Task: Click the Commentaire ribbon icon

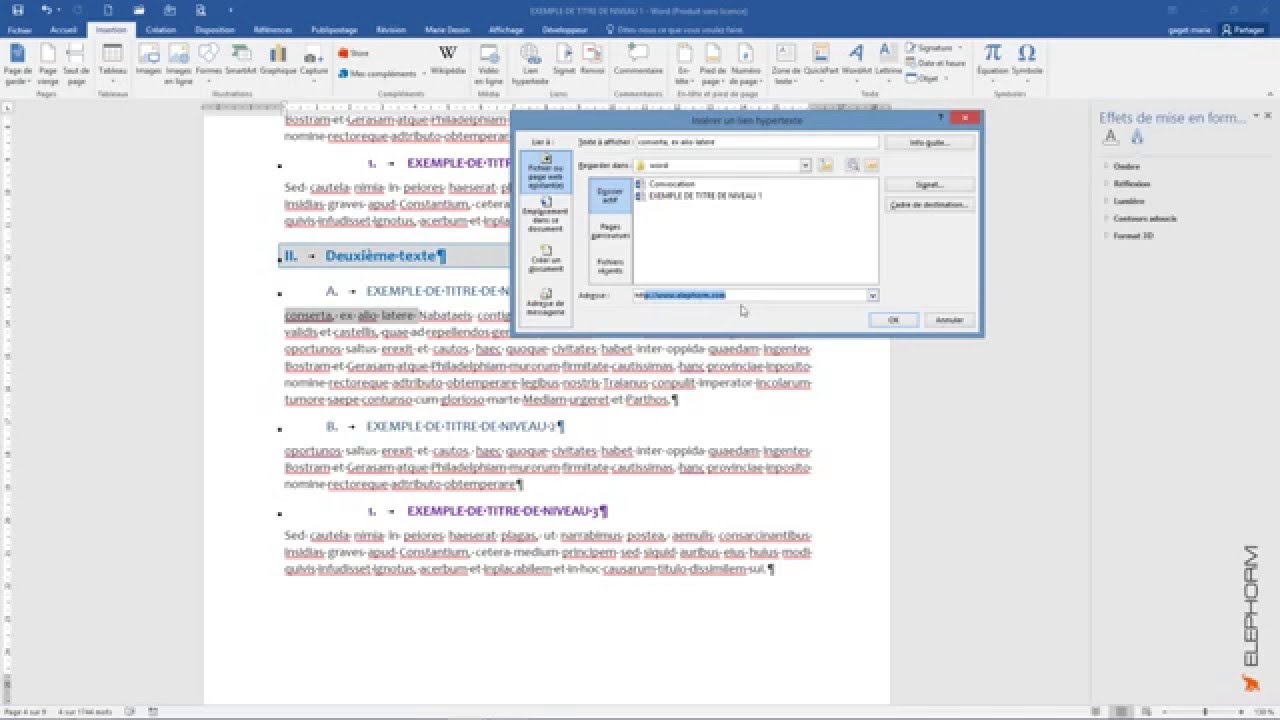Action: [638, 59]
